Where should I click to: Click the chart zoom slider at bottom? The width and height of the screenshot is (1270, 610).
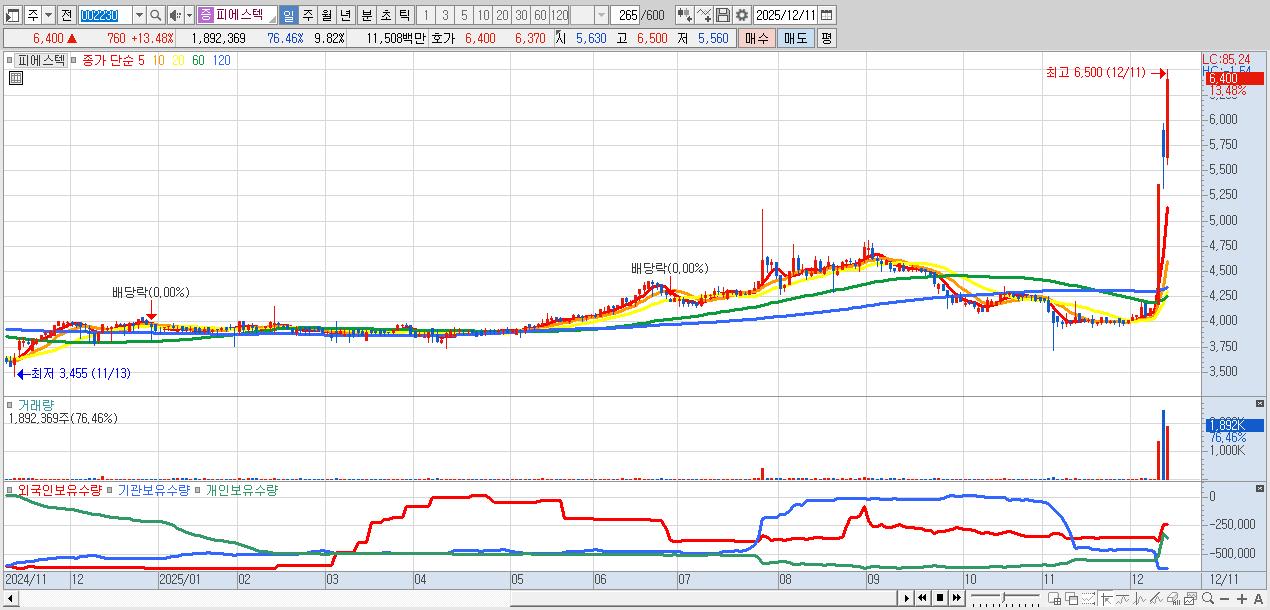click(x=1005, y=598)
